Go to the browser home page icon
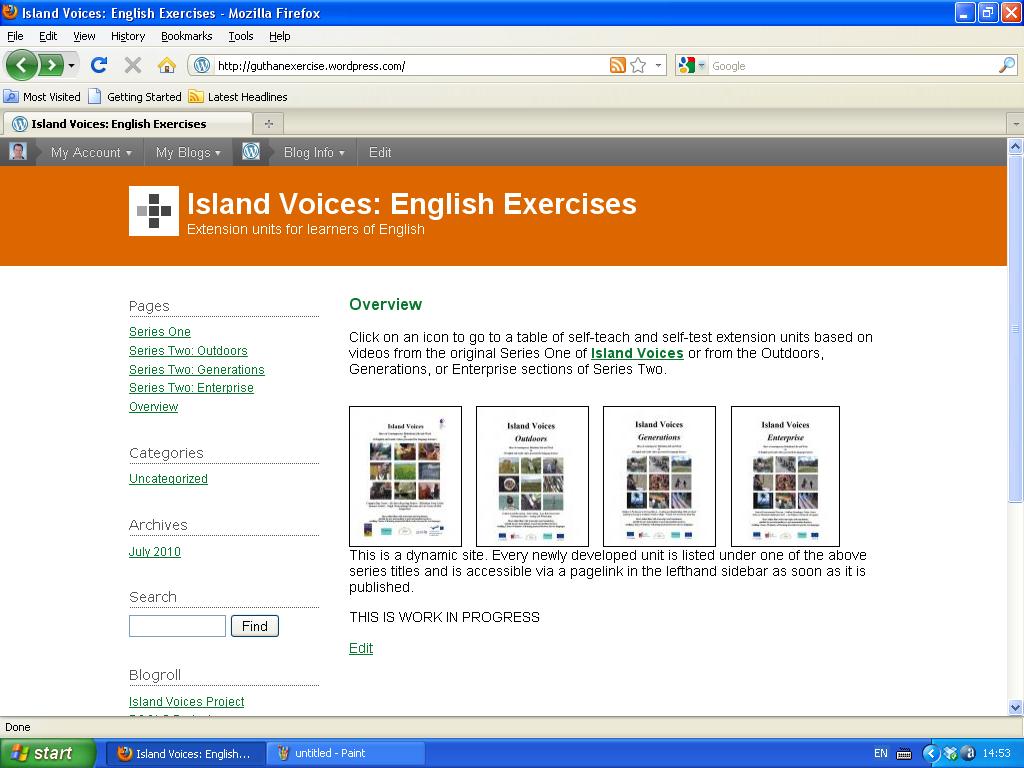1024x768 pixels. click(167, 66)
